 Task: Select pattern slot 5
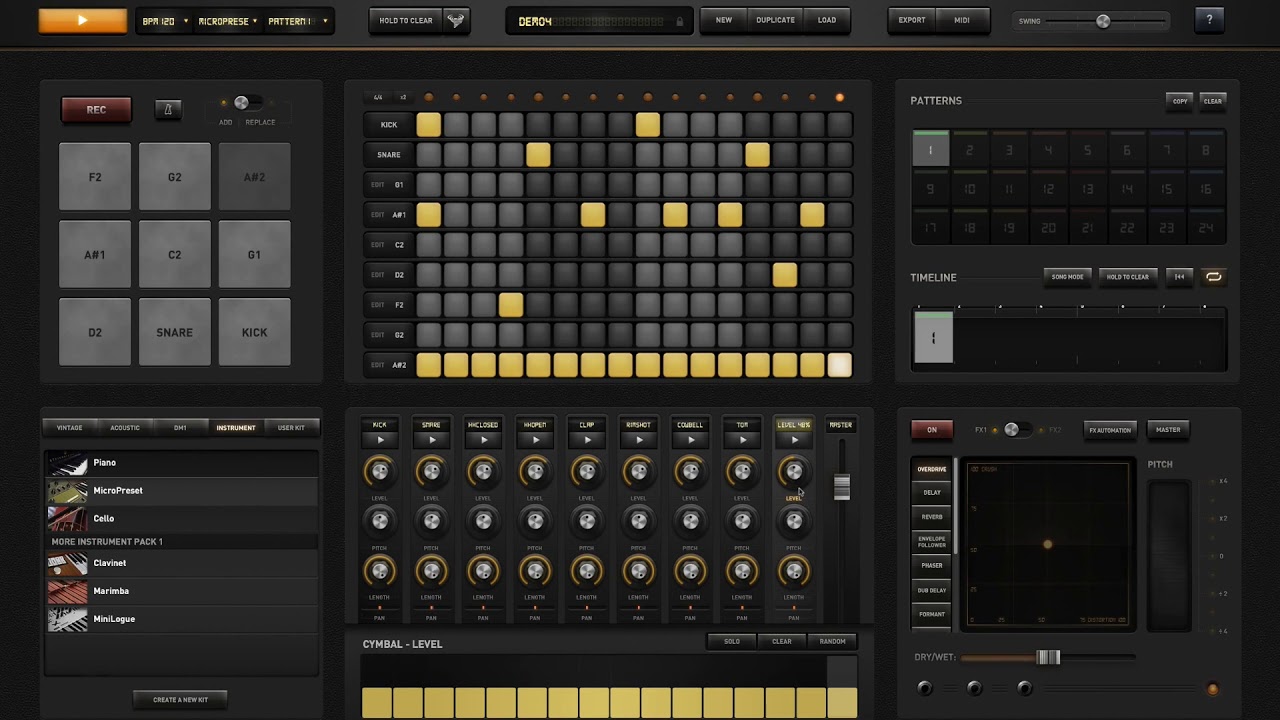(x=1087, y=149)
